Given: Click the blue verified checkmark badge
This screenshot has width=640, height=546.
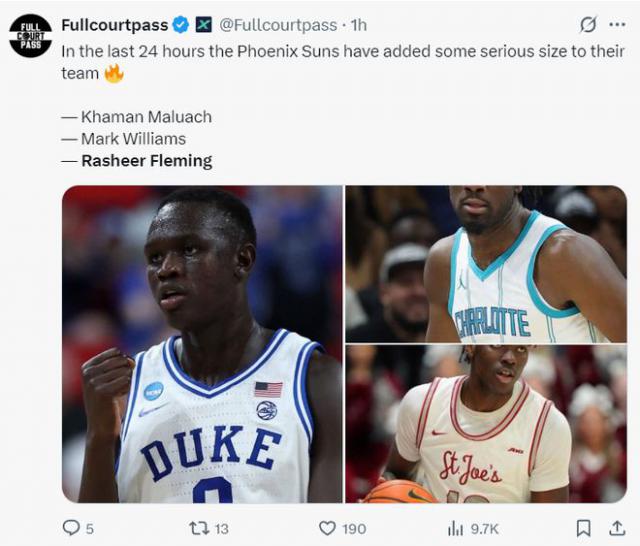Looking at the screenshot, I should click(180, 25).
